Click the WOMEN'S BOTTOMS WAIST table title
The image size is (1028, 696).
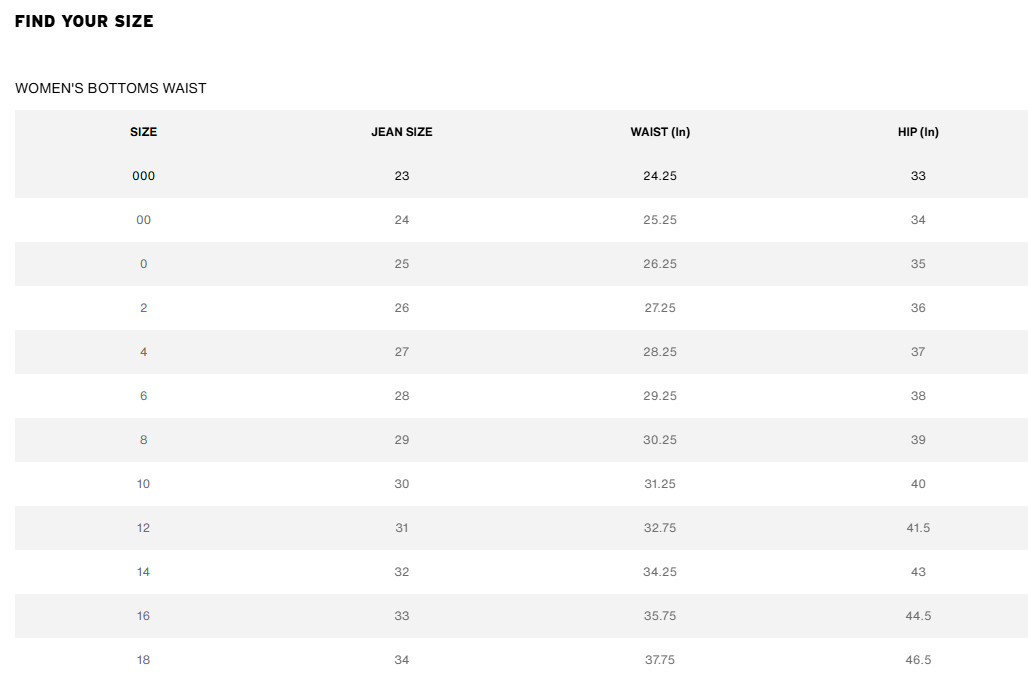111,88
